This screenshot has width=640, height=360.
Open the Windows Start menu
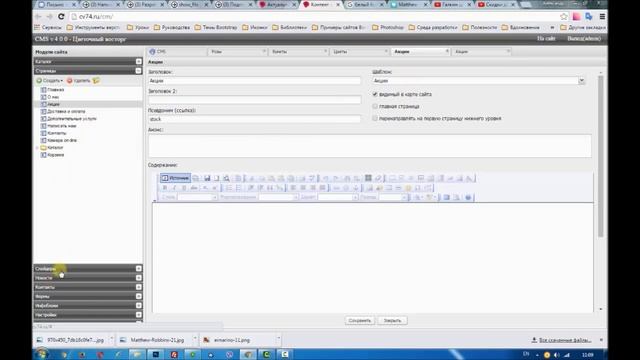[x=42, y=354]
